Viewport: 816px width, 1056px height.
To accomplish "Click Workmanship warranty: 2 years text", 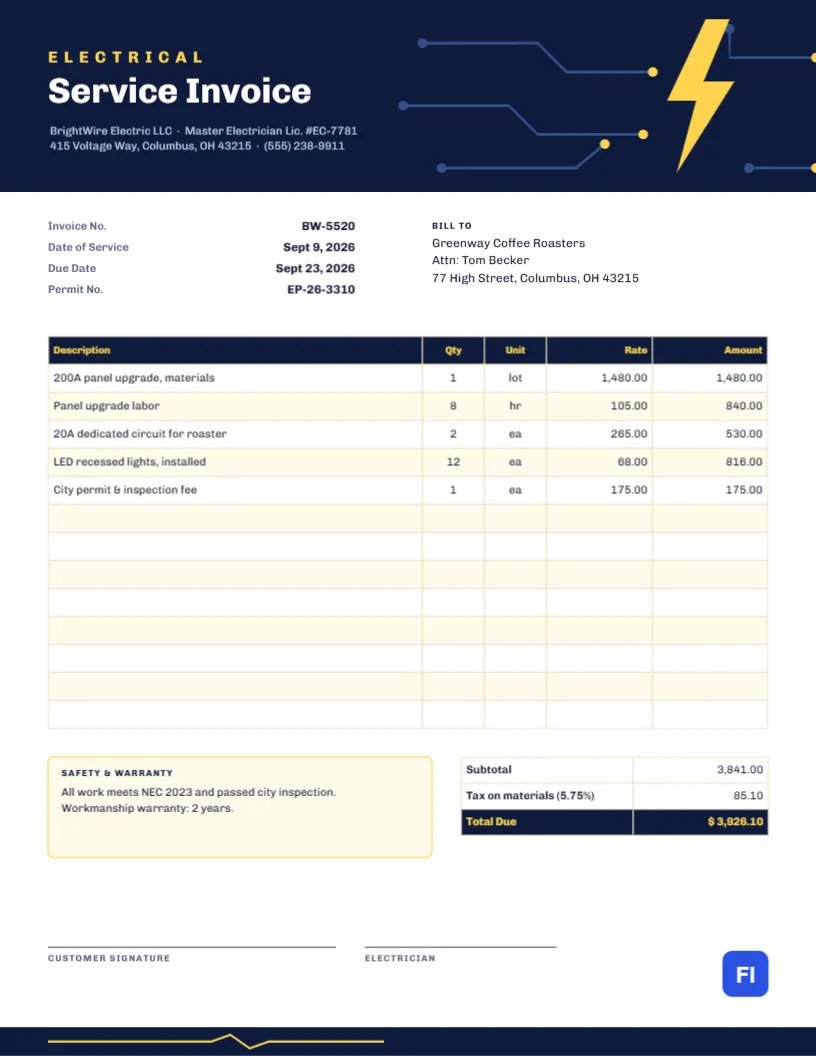I will (147, 808).
